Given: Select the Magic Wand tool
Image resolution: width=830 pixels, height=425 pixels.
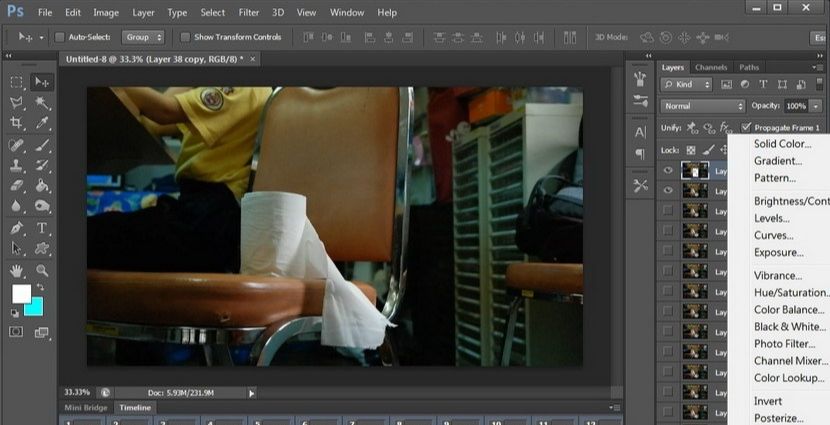Looking at the screenshot, I should click(x=42, y=102).
